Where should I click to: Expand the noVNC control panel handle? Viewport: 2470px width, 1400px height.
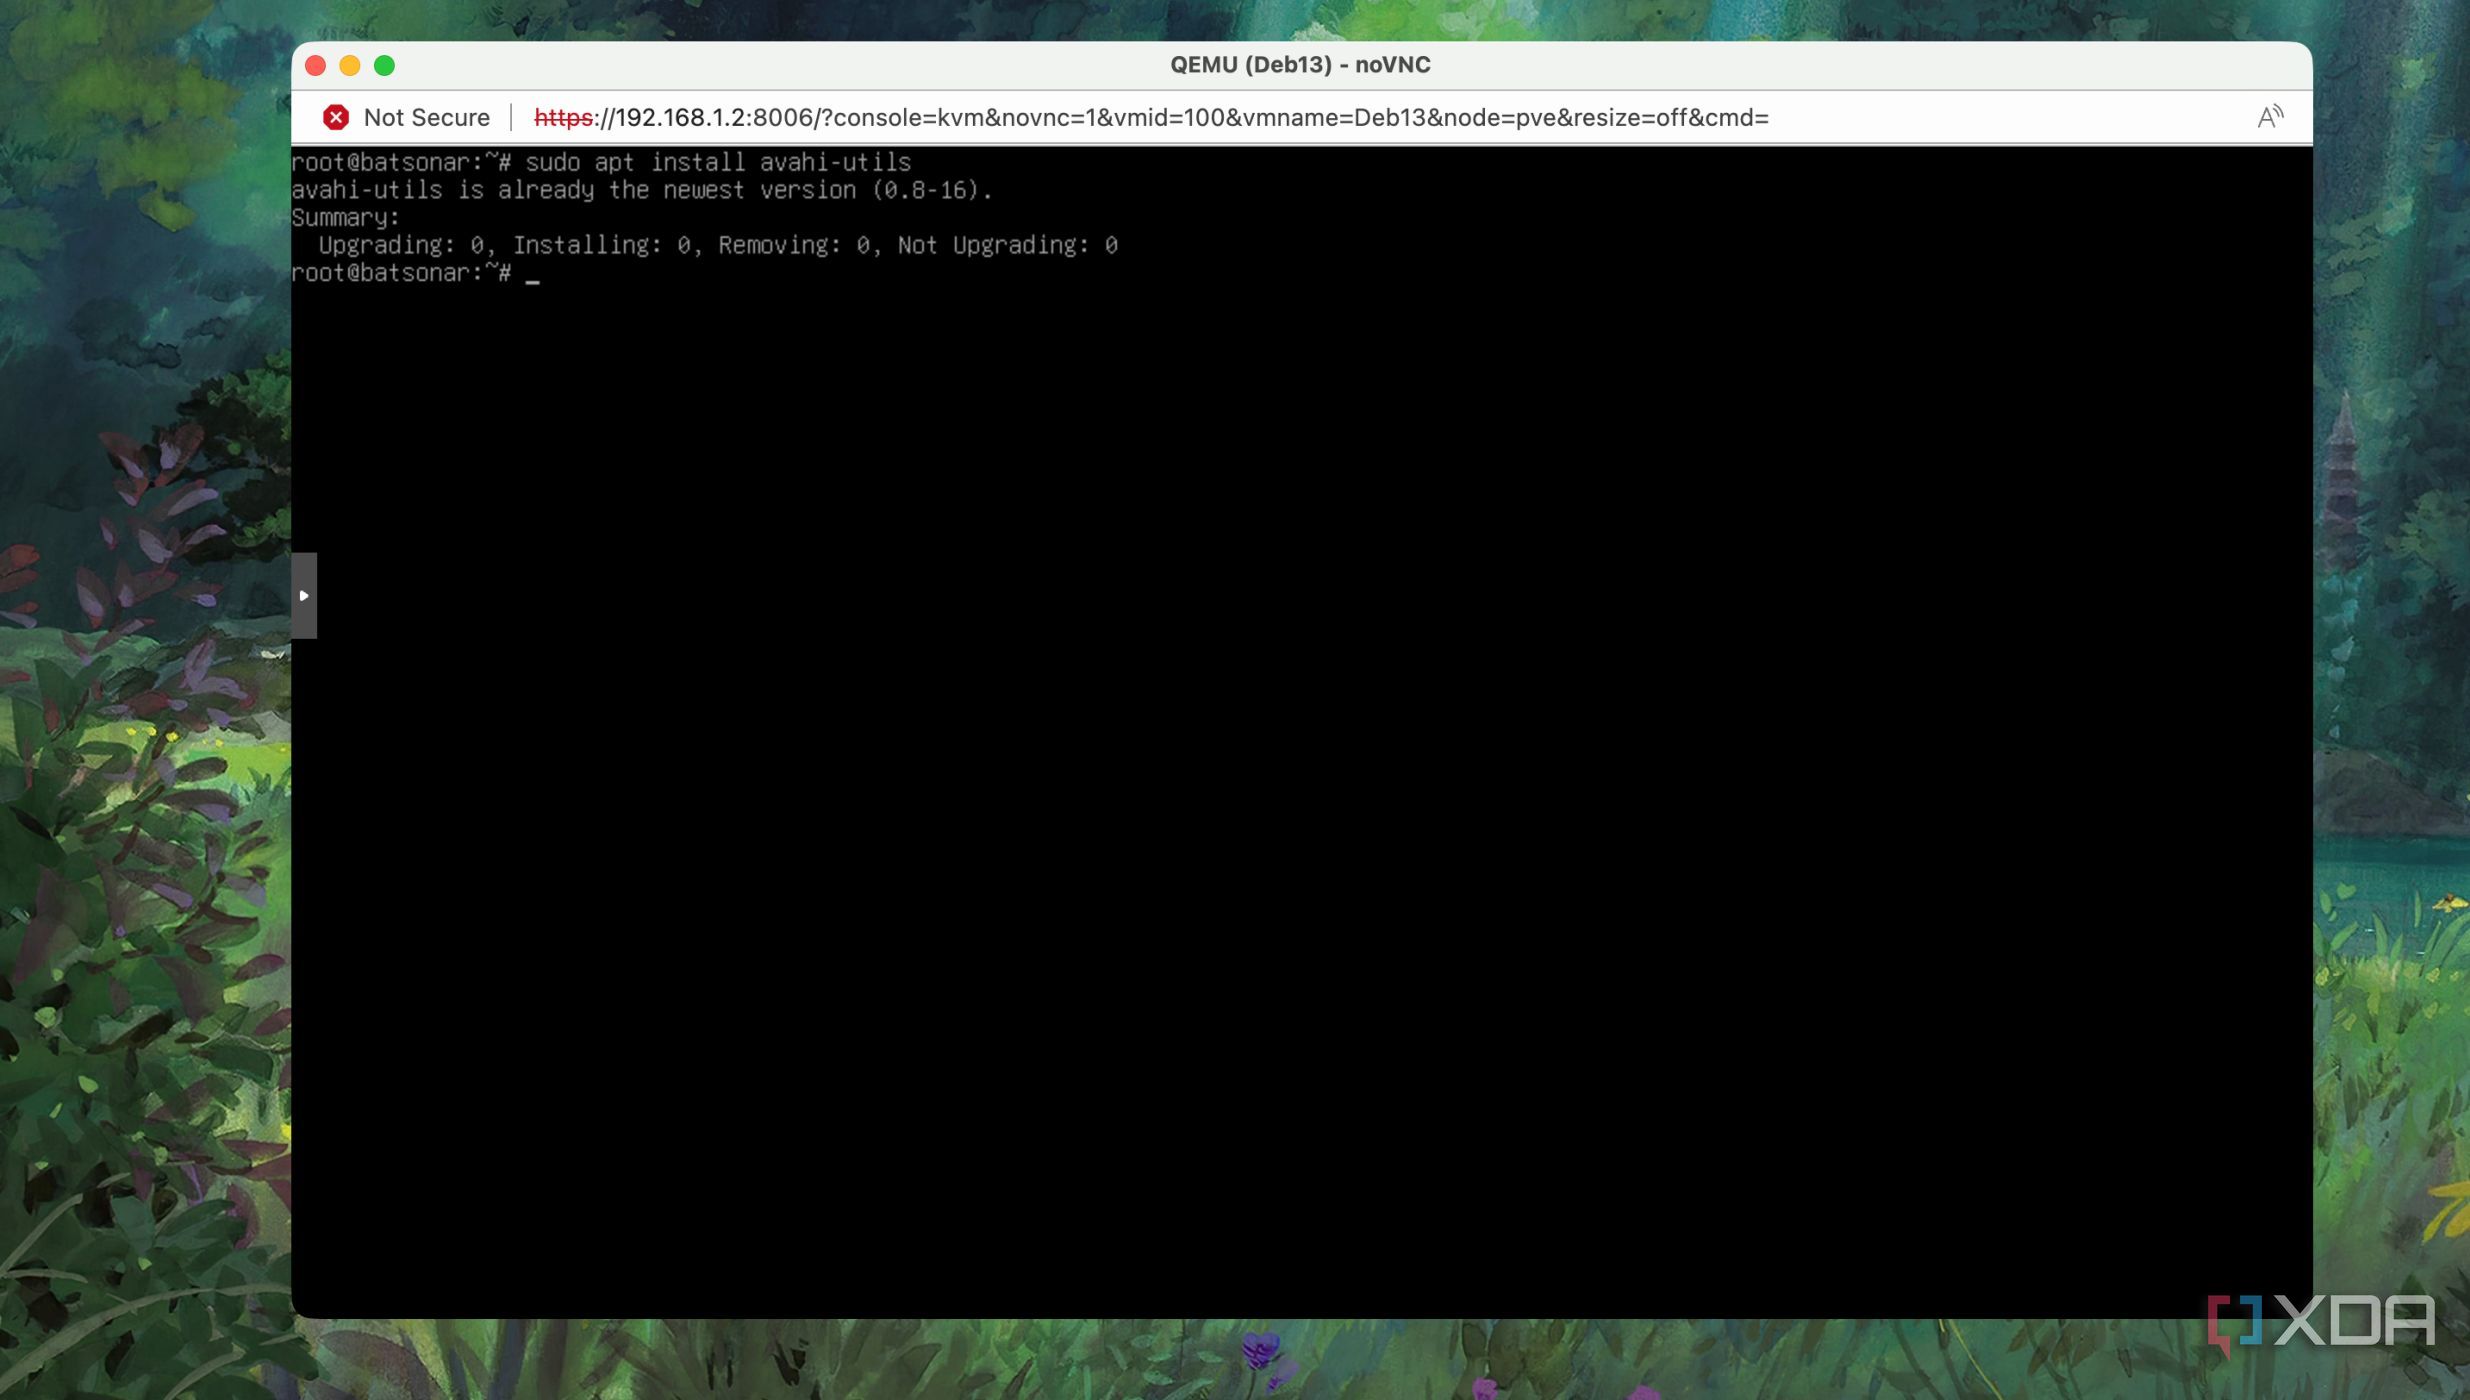pyautogui.click(x=304, y=595)
